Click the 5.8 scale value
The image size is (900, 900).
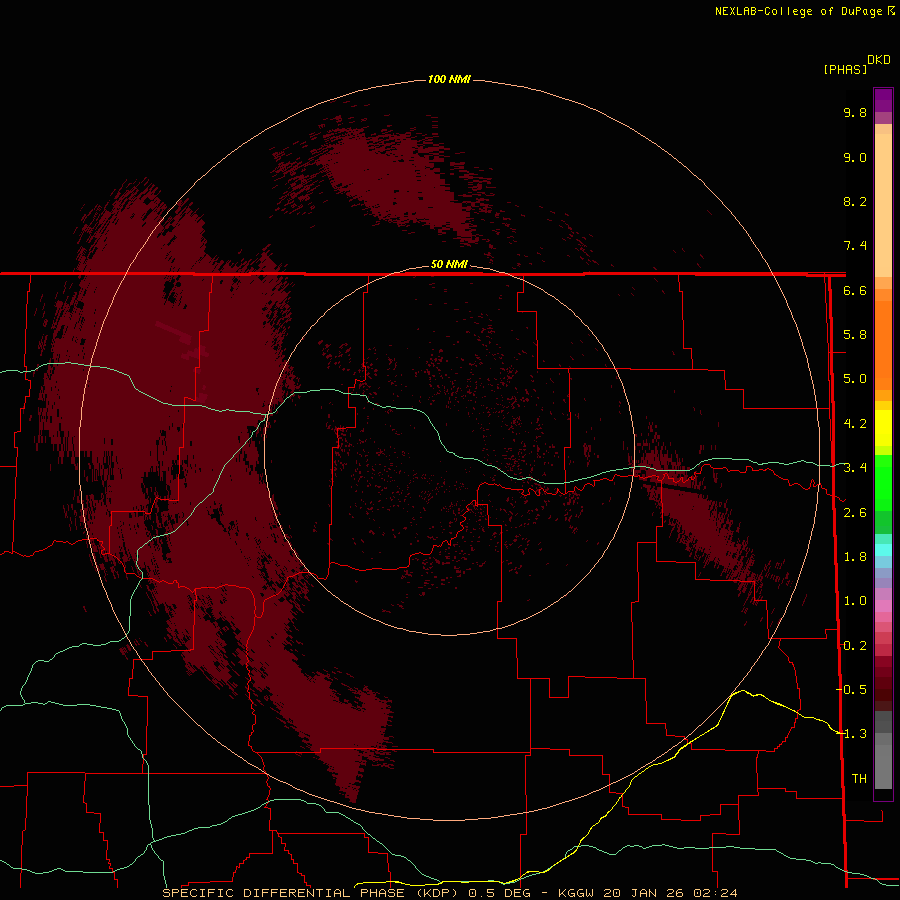855,335
